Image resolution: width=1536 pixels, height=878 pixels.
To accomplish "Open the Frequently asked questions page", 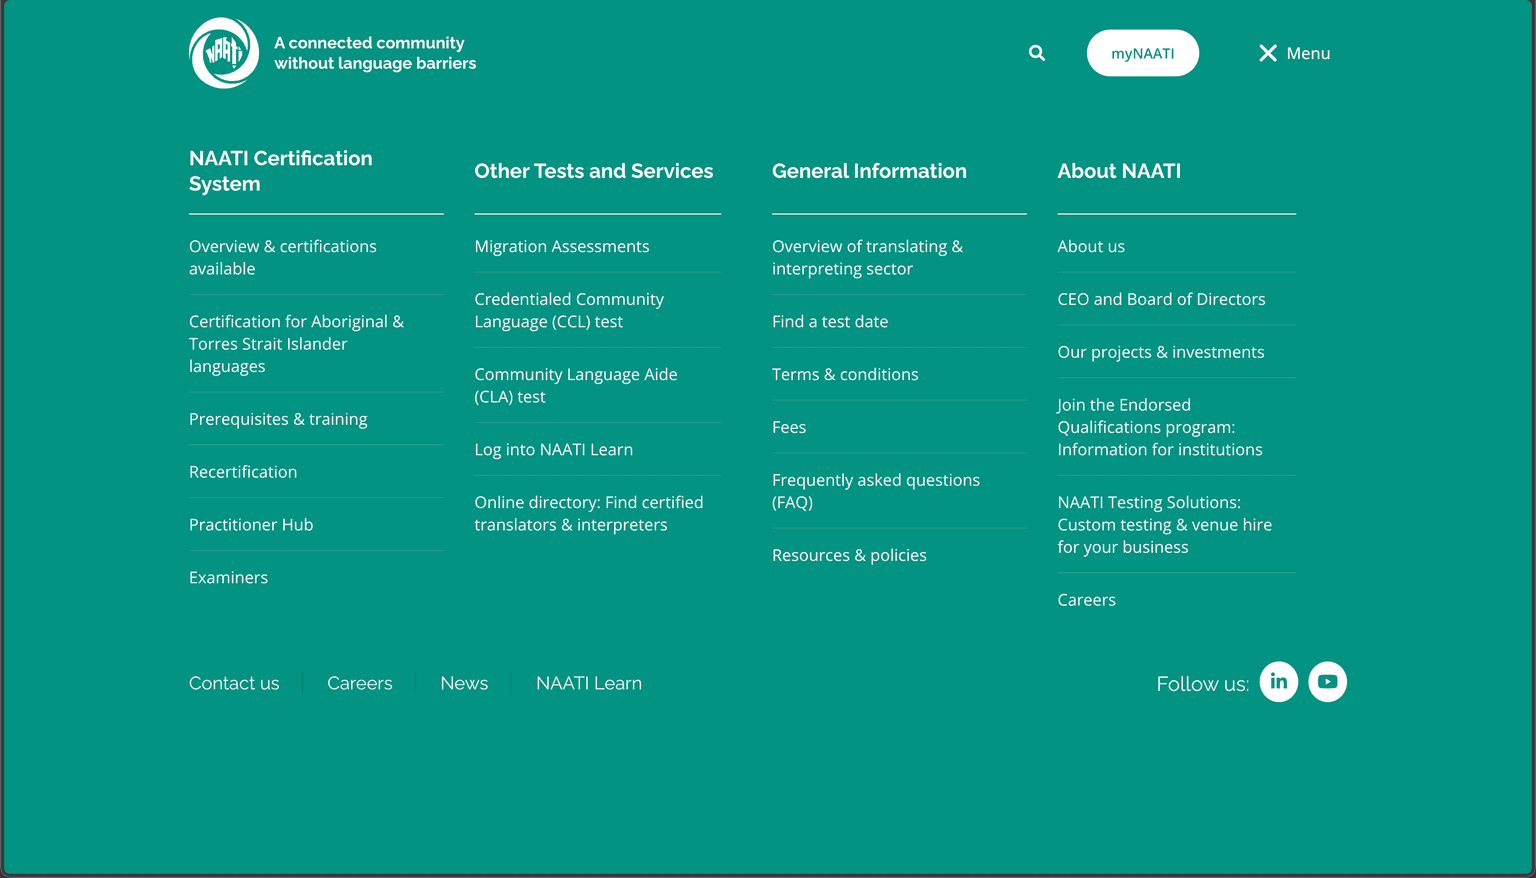I will [x=875, y=490].
